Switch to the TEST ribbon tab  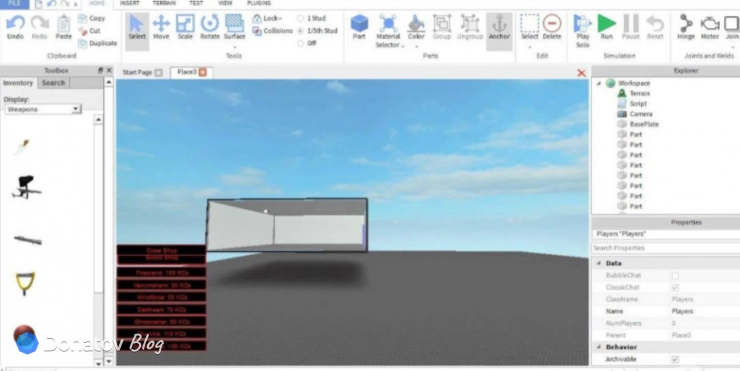[x=196, y=3]
